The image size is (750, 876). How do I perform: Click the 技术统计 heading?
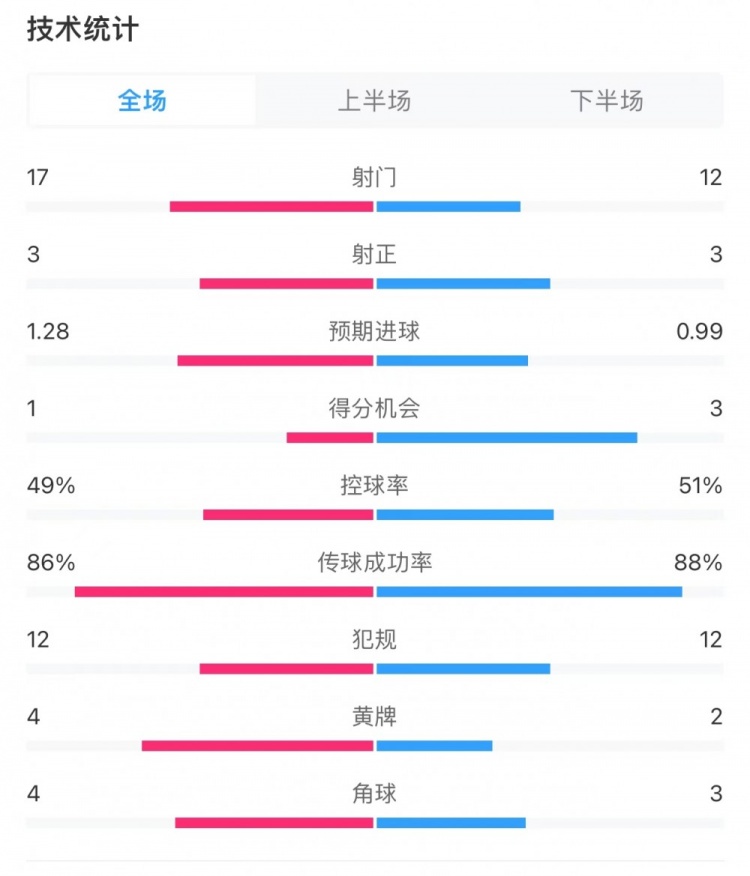click(83, 30)
